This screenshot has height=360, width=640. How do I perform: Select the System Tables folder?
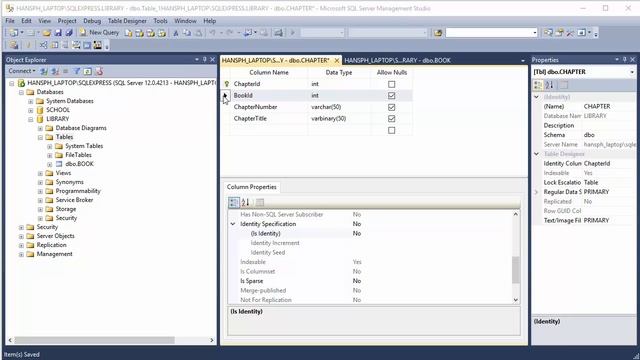(x=84, y=146)
